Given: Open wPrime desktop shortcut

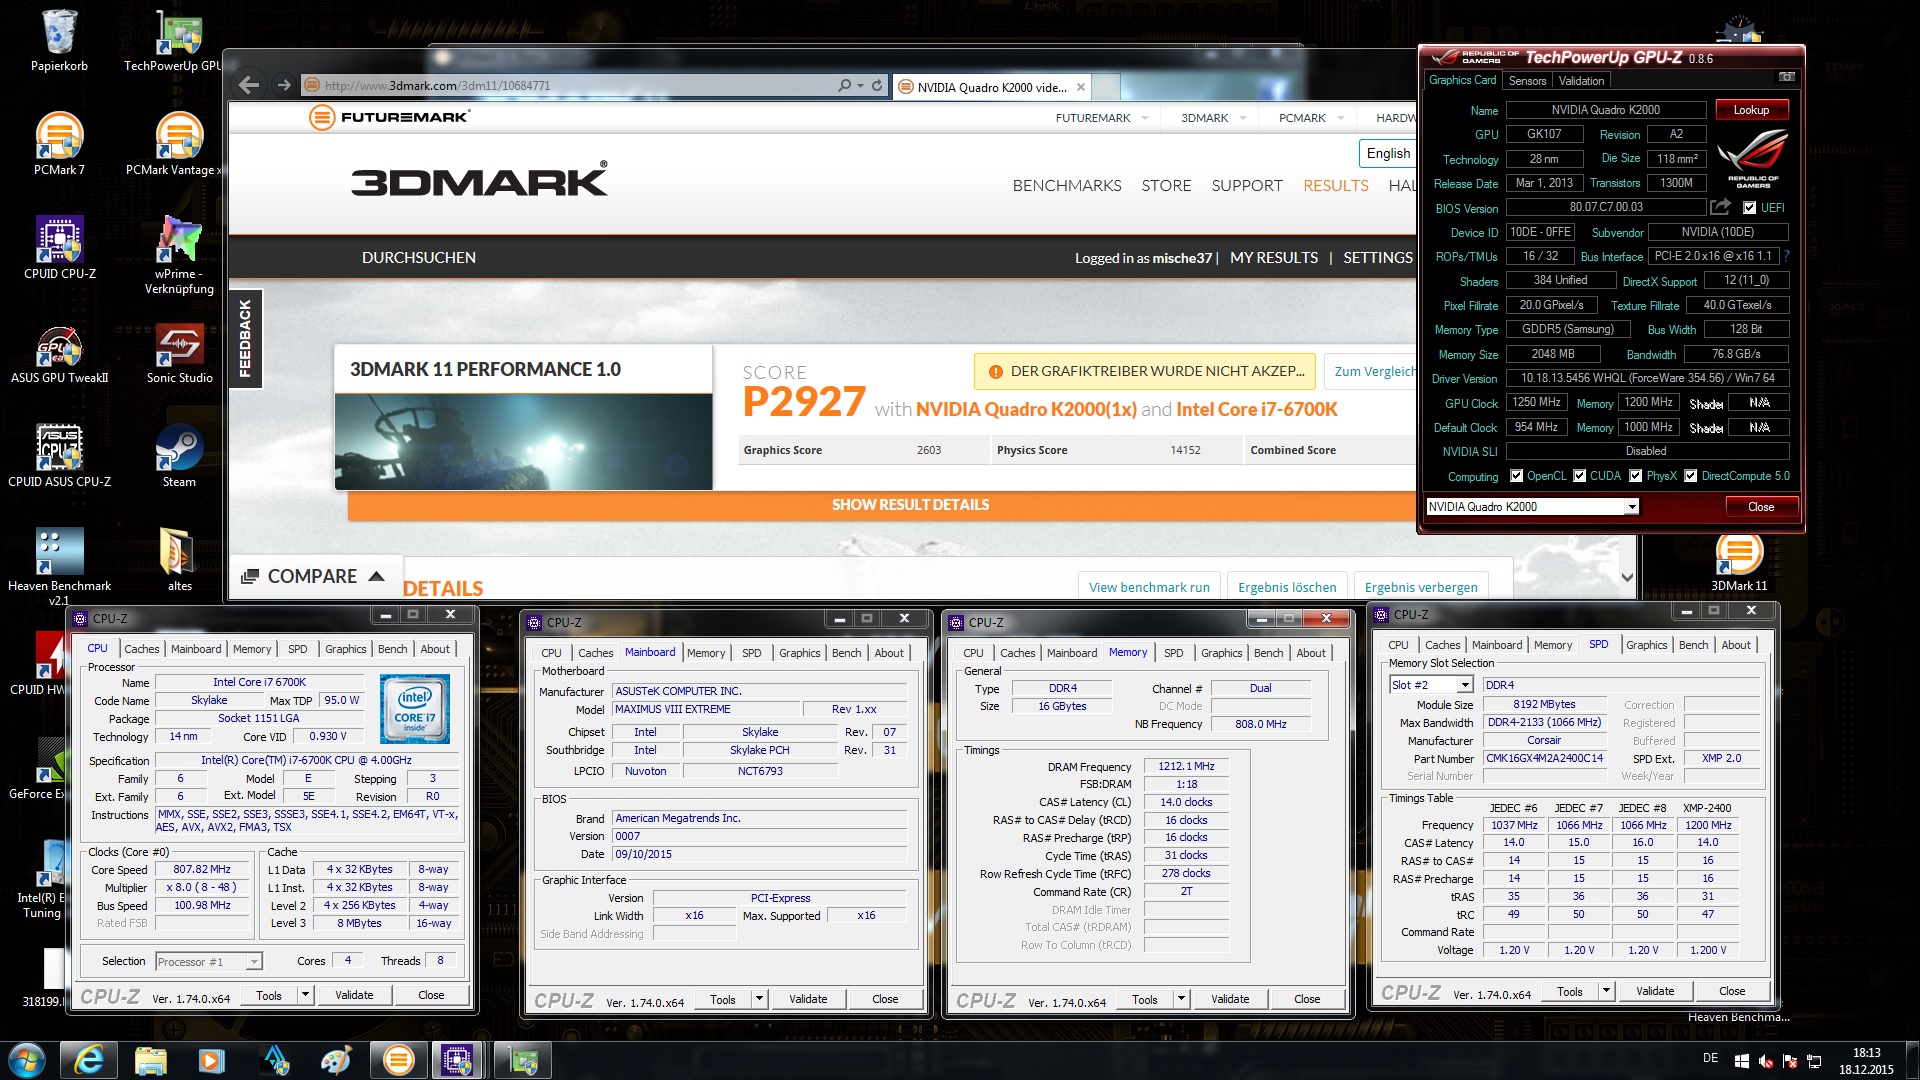Looking at the screenshot, I should pos(179,255).
